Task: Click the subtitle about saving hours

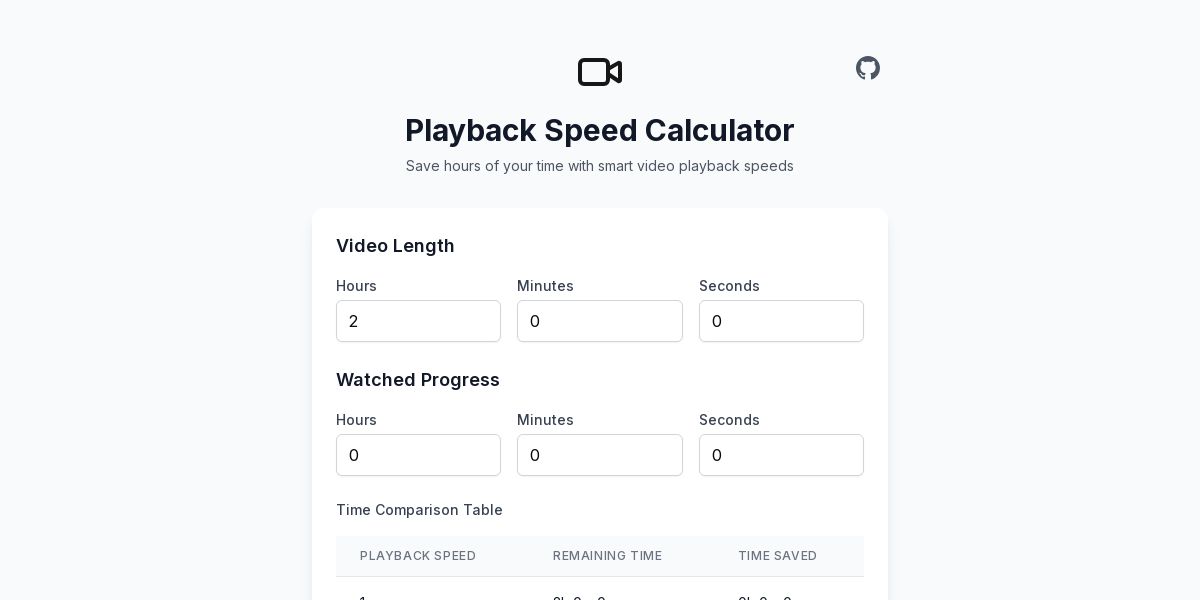Action: (600, 166)
